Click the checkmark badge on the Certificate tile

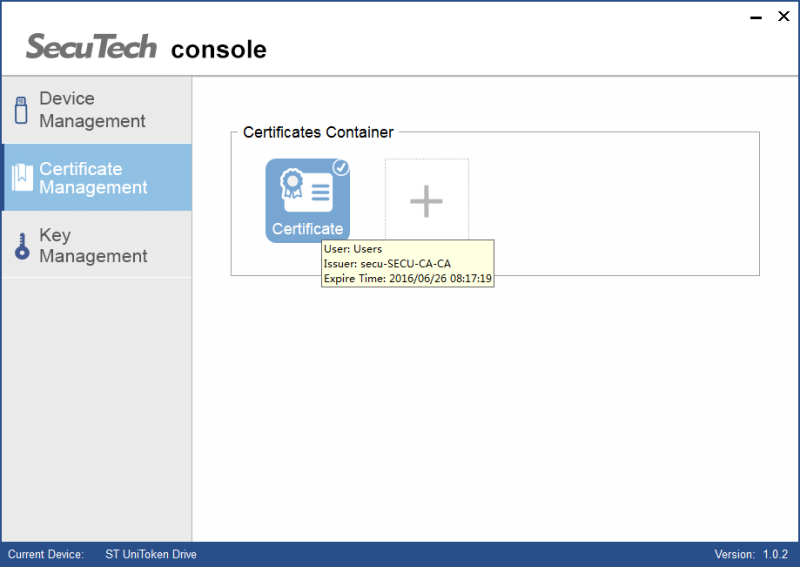point(341,167)
